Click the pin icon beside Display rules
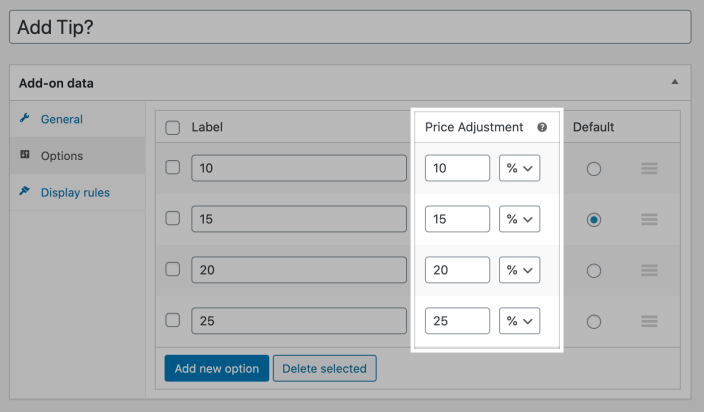The height and width of the screenshot is (412, 704). click(25, 192)
